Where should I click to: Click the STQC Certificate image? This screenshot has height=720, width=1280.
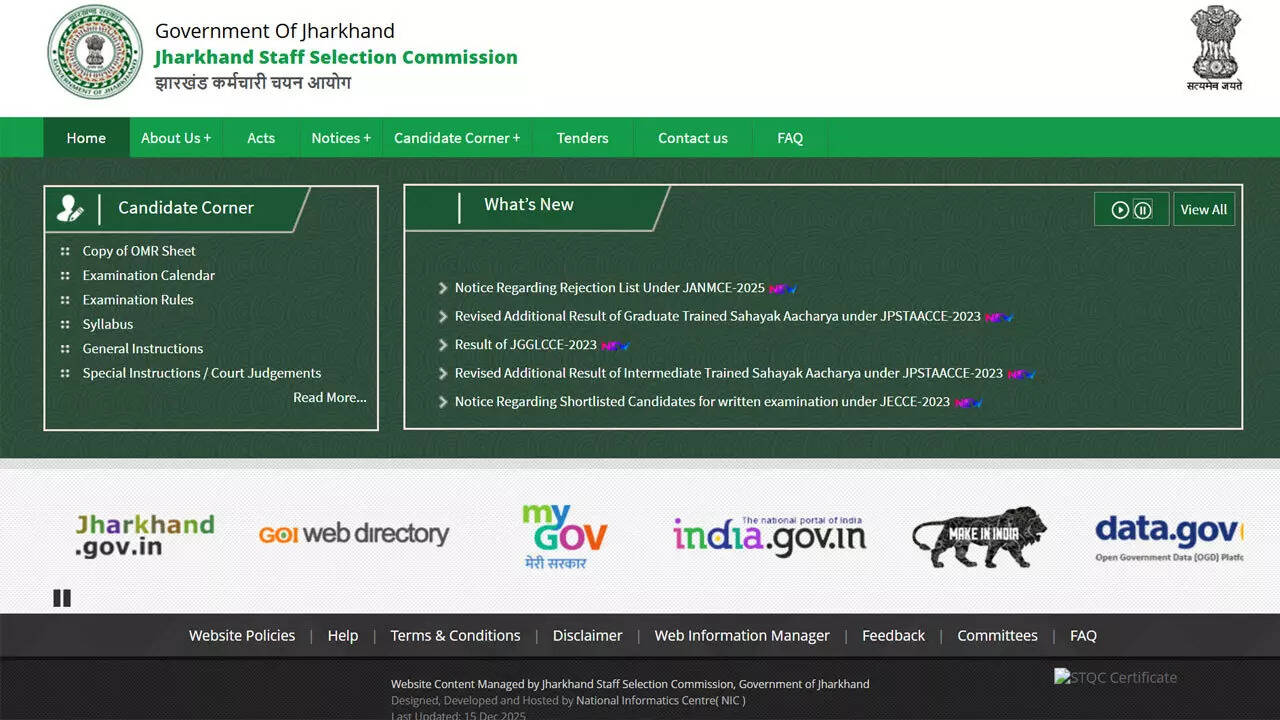(x=1116, y=678)
